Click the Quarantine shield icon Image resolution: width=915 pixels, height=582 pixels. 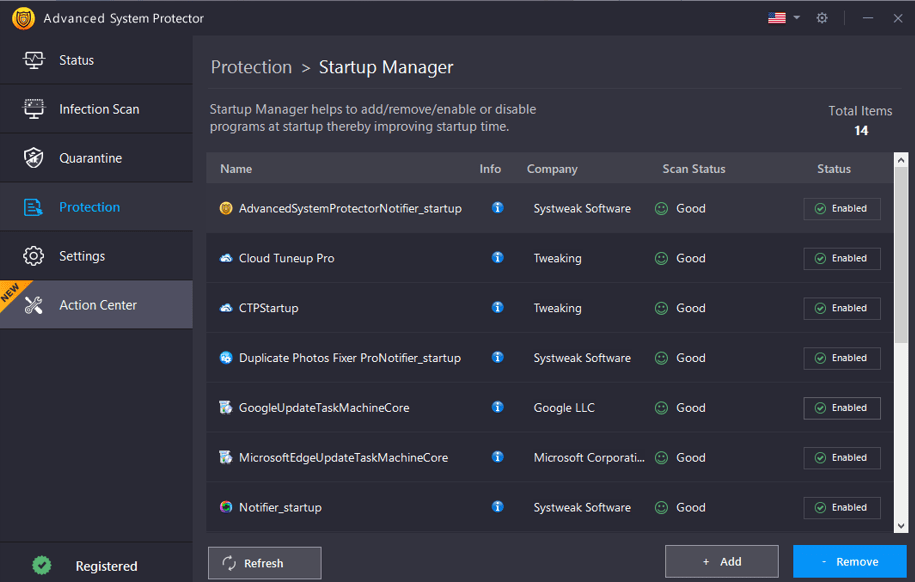tap(33, 158)
